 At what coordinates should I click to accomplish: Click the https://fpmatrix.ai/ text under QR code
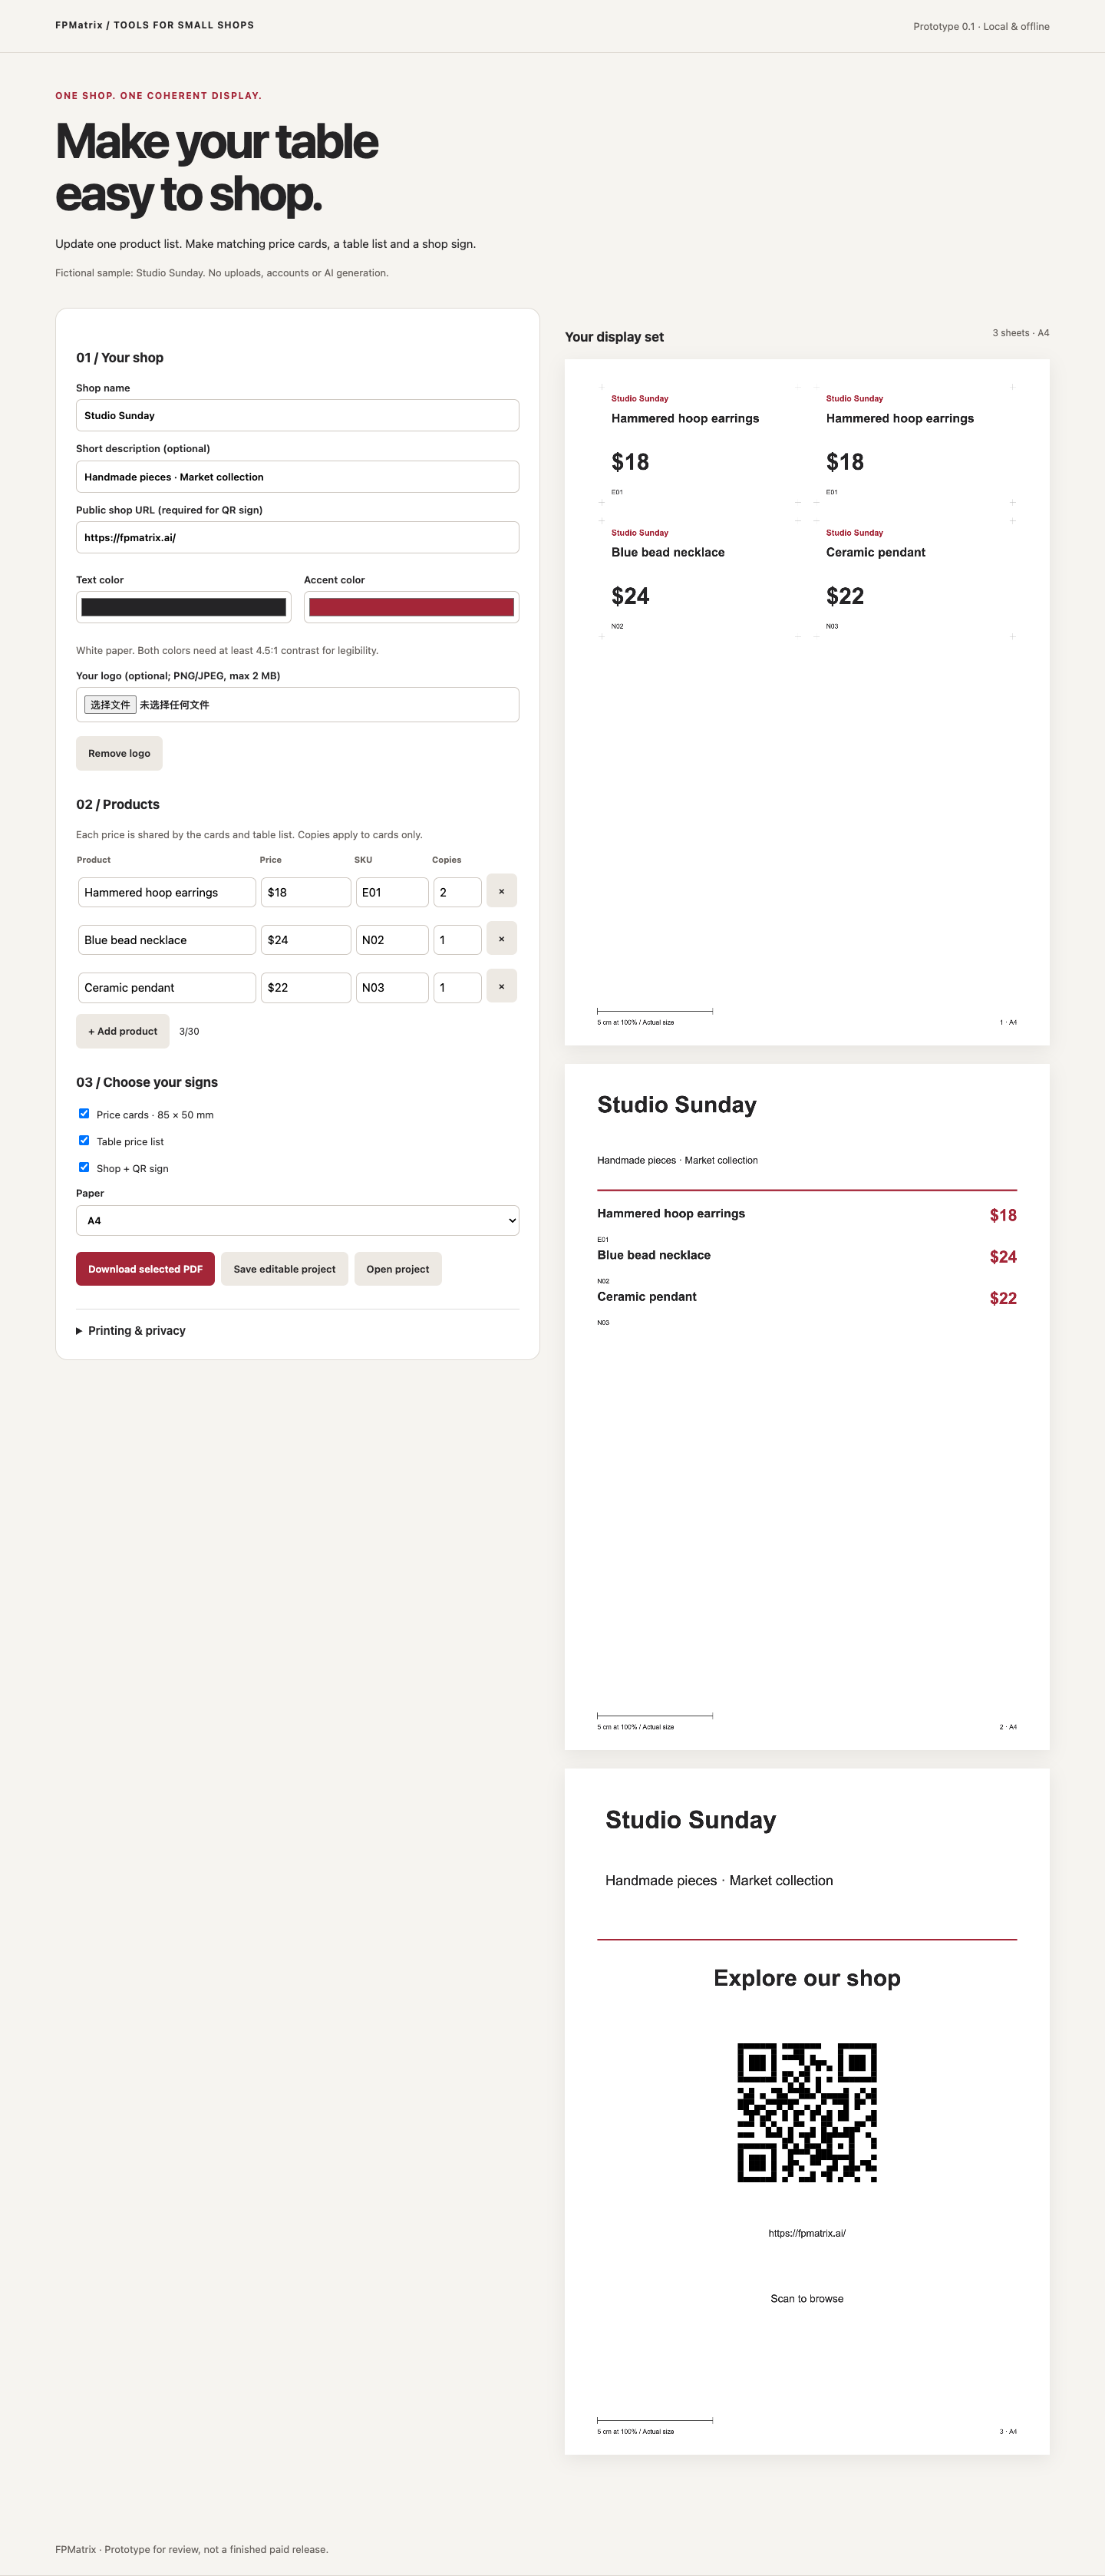(807, 2233)
